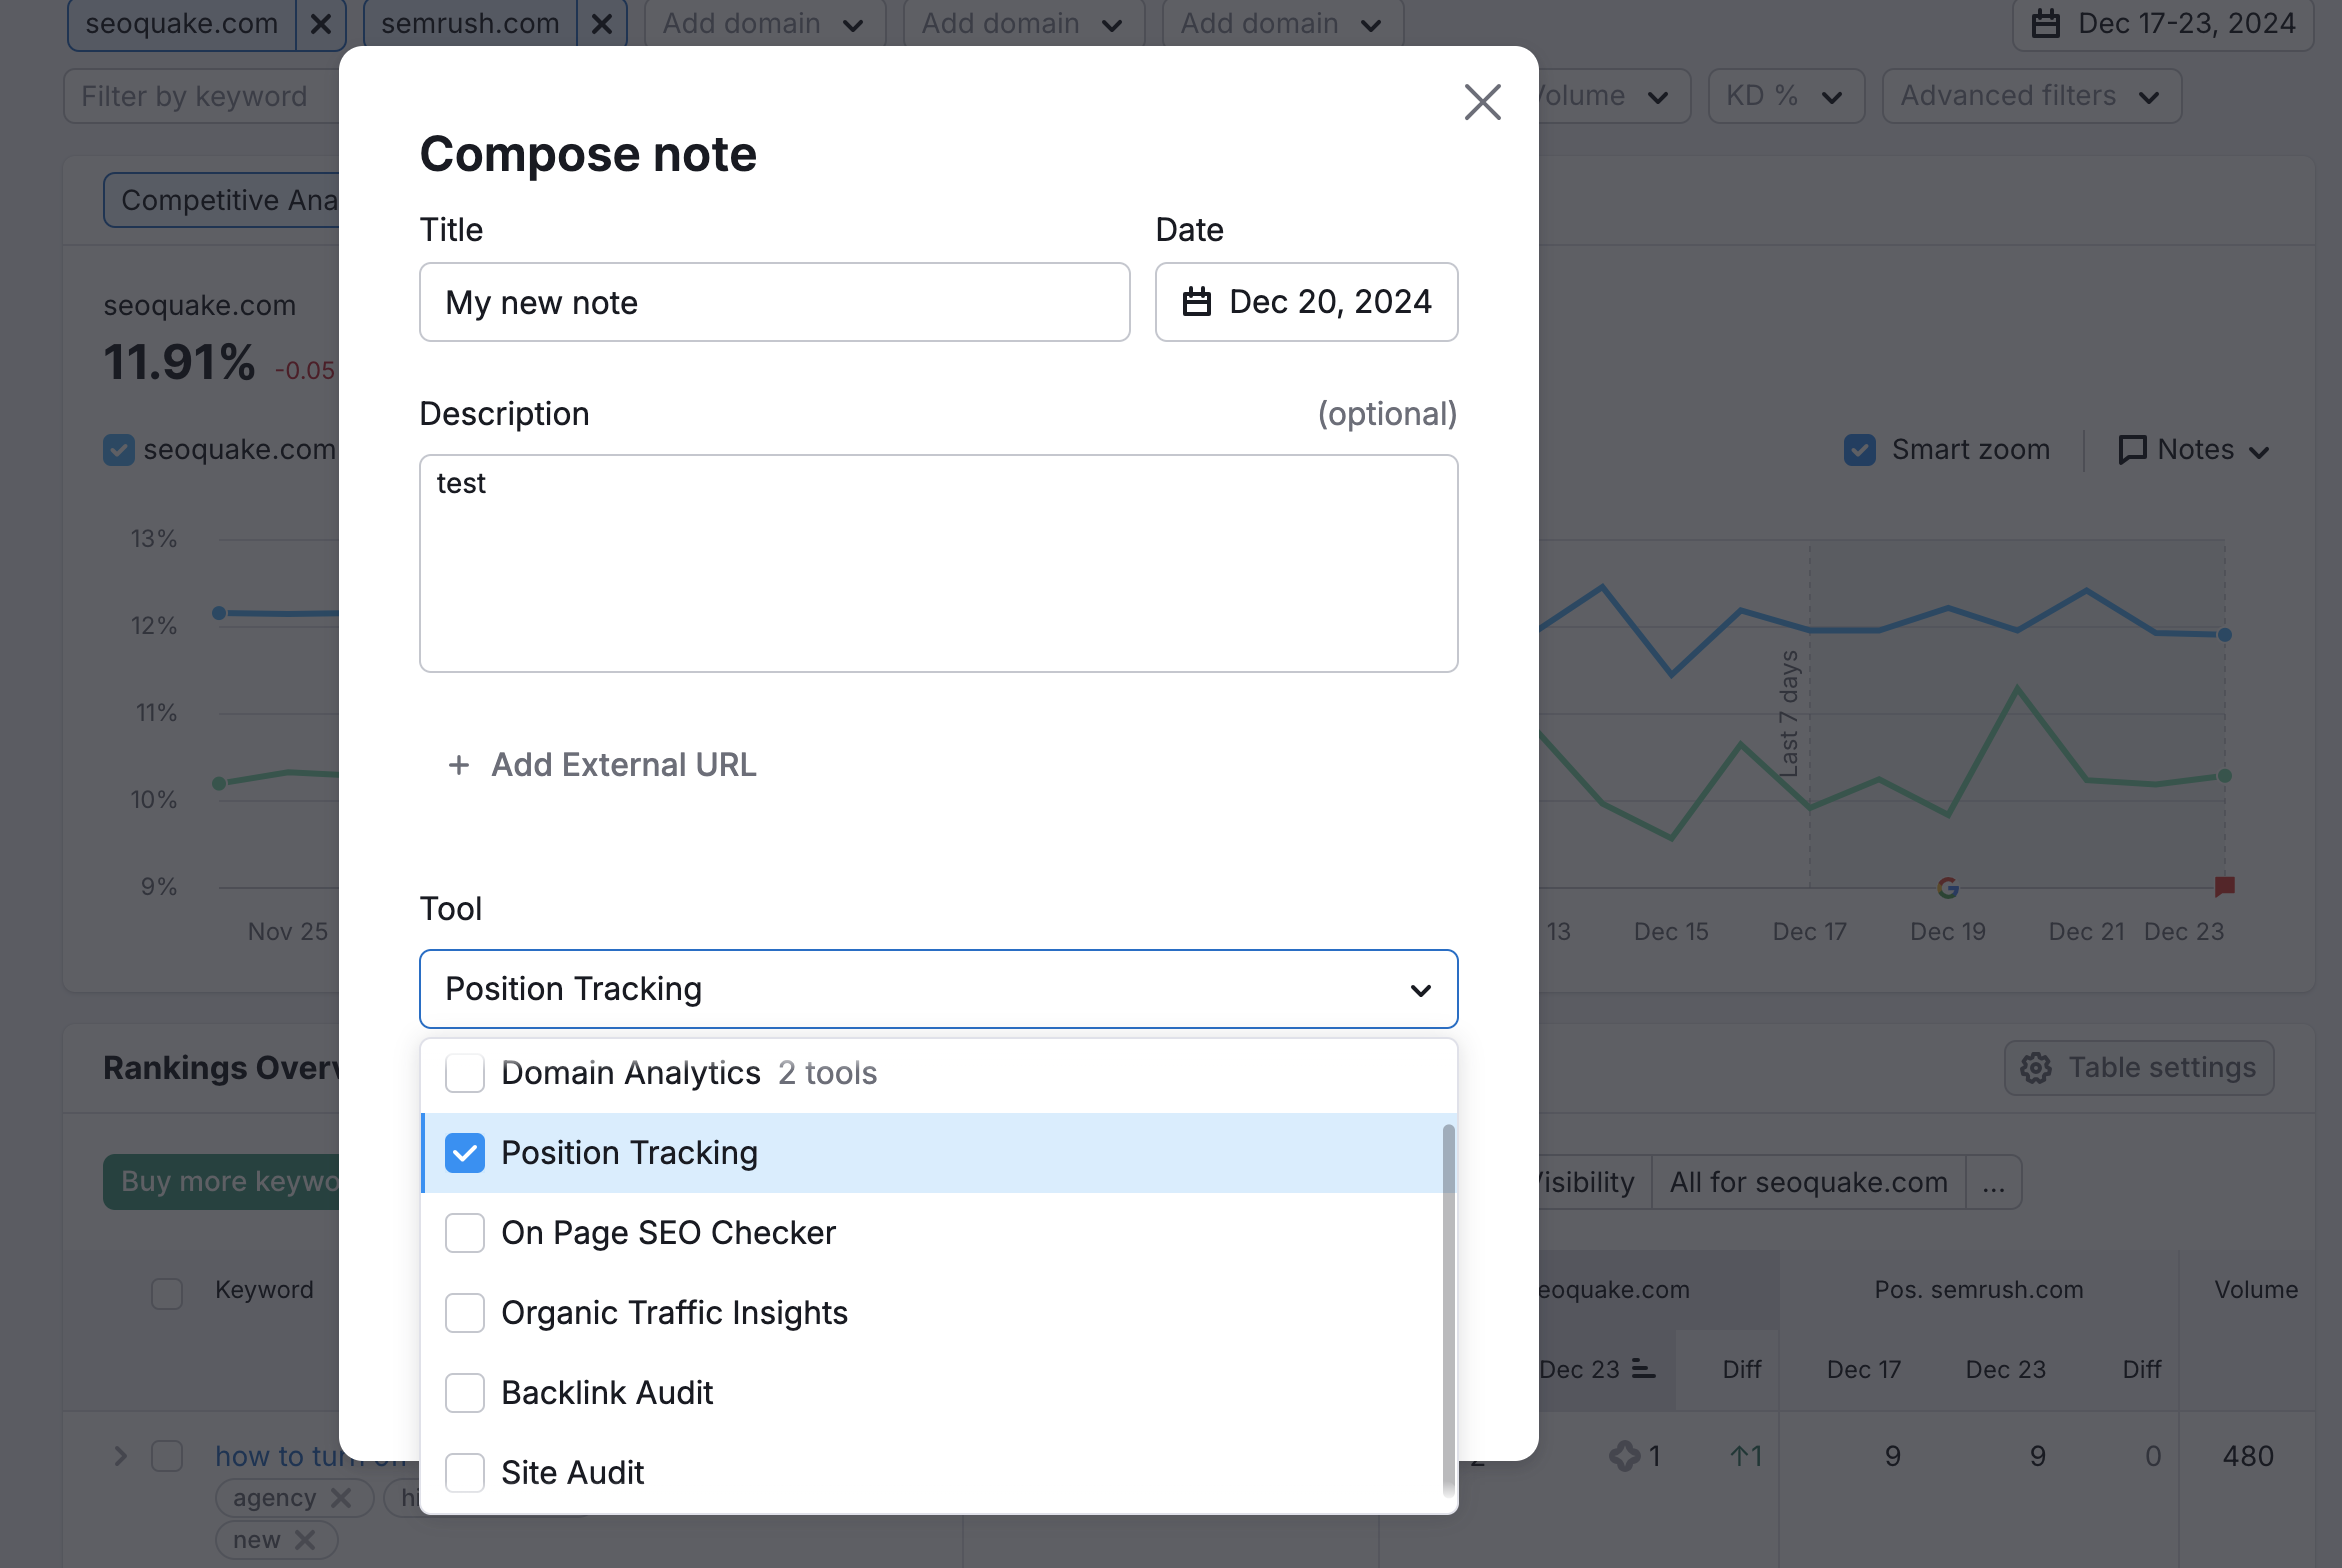Click the close X button on modal
The width and height of the screenshot is (2342, 1568).
click(1483, 102)
